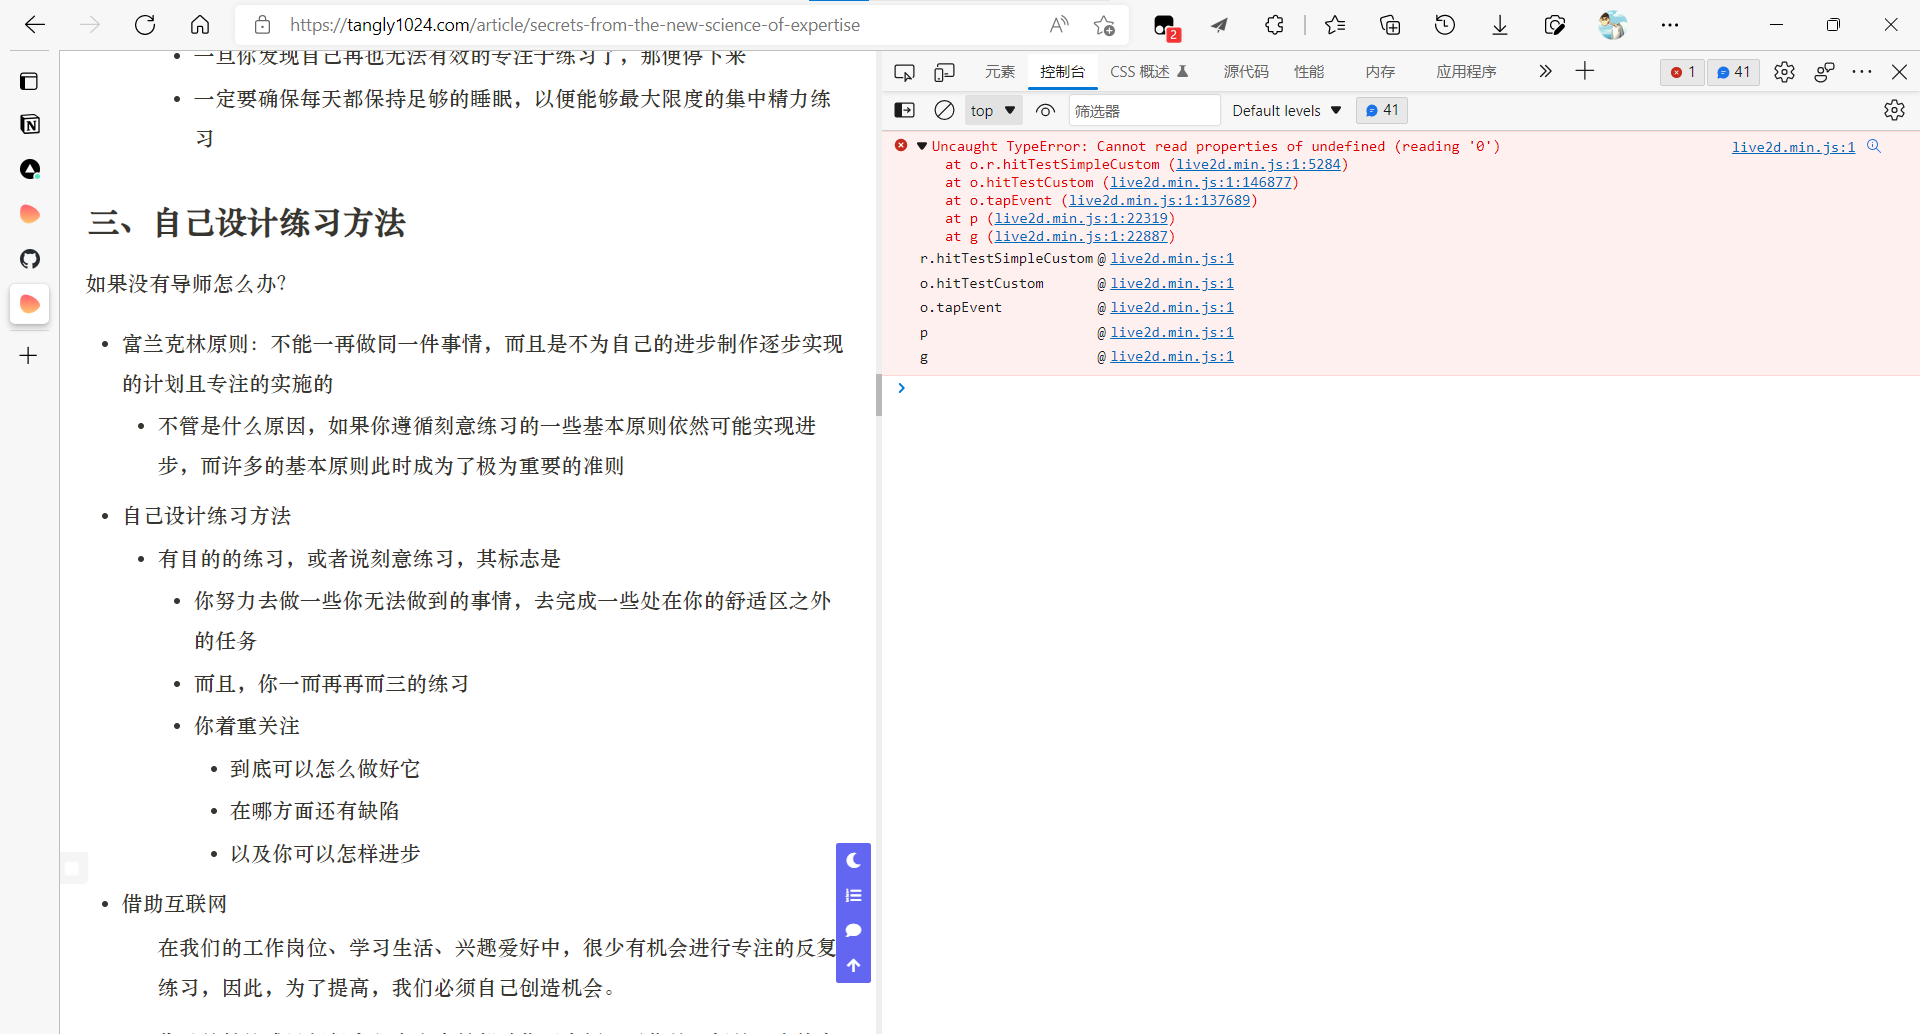
Task: Switch to the 应用程序 tab
Action: [x=1466, y=72]
